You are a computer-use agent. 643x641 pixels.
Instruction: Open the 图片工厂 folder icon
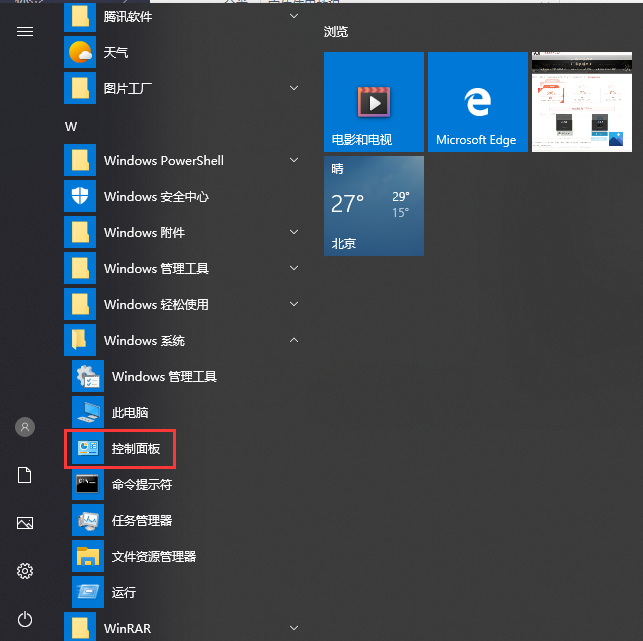click(x=80, y=88)
